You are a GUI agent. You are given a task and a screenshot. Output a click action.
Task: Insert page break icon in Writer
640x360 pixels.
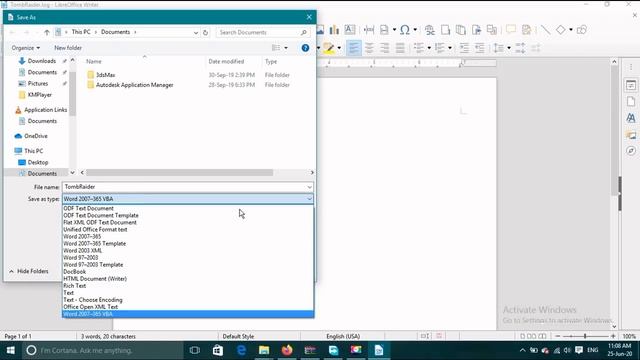pyautogui.click(x=369, y=29)
